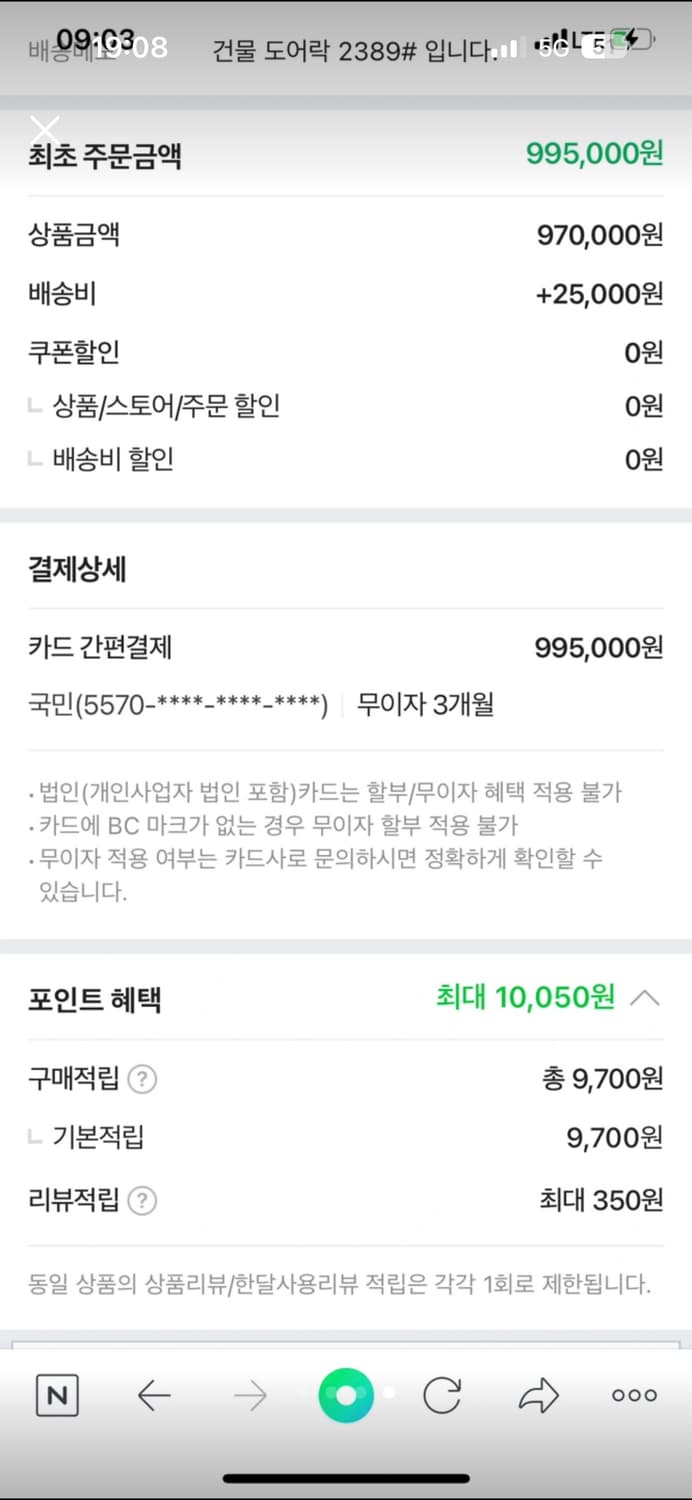Viewport: 692px width, 1500px height.
Task: Tap the green 최대 10,050원 points amount
Action: [x=525, y=997]
